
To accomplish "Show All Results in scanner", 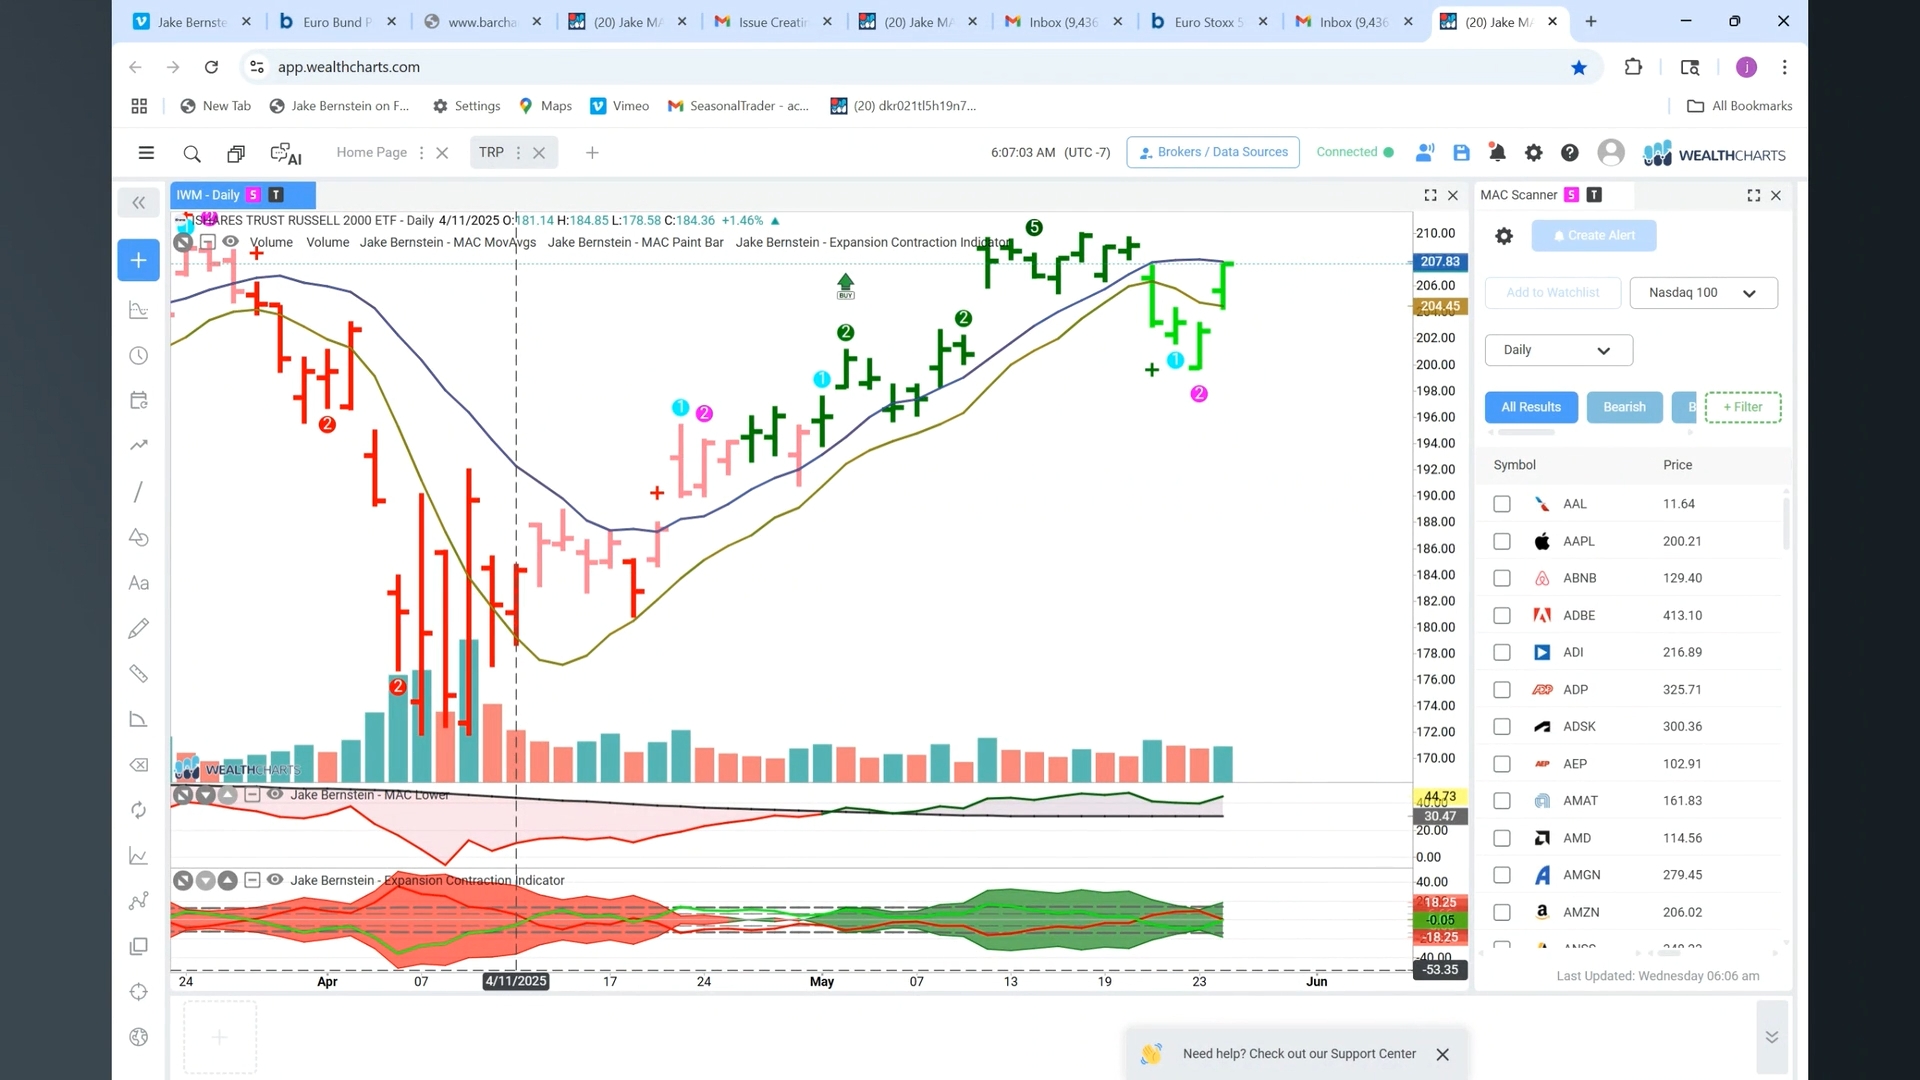I will pyautogui.click(x=1530, y=407).
